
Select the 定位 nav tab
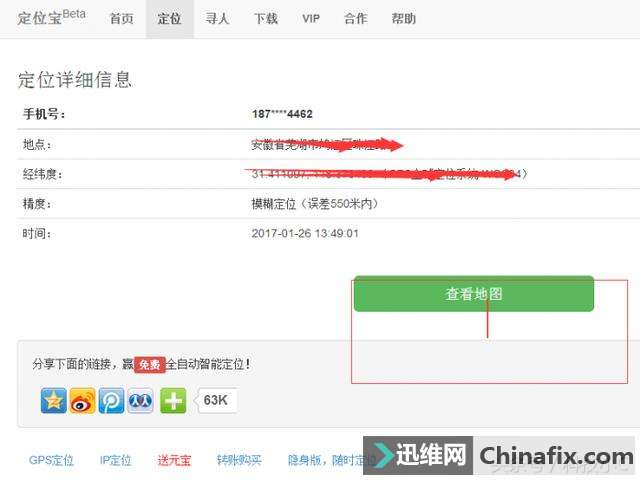[170, 19]
